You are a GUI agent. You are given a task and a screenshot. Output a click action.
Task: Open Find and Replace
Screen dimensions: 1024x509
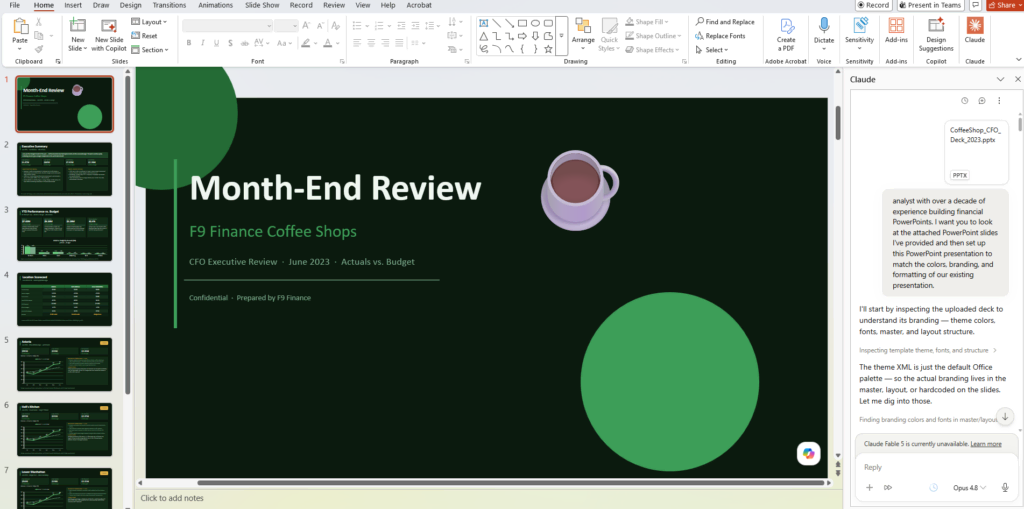(x=725, y=22)
